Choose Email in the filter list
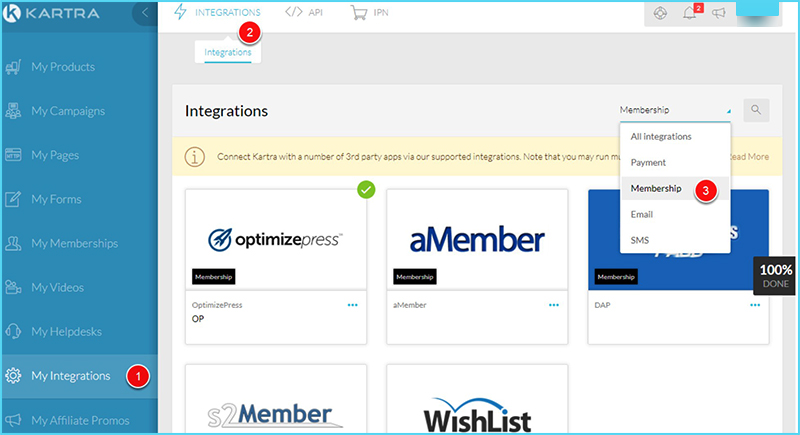Screen dimensions: 800x435 click(641, 214)
